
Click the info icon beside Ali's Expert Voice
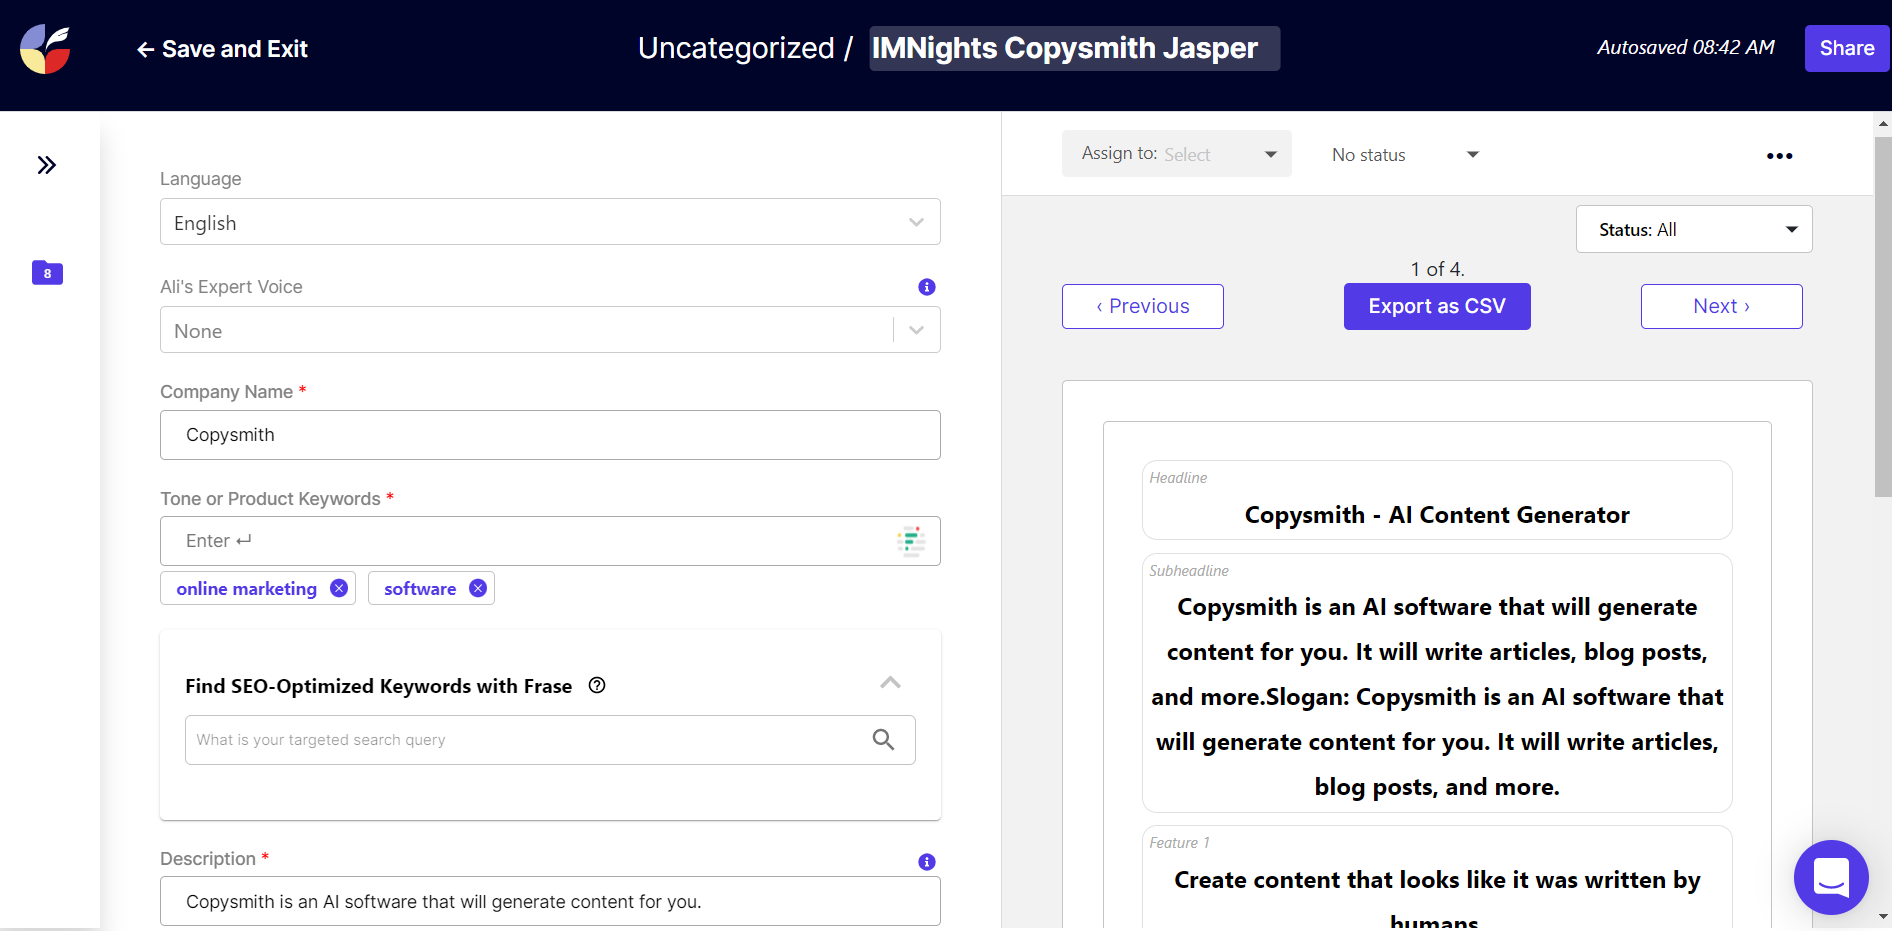click(927, 287)
